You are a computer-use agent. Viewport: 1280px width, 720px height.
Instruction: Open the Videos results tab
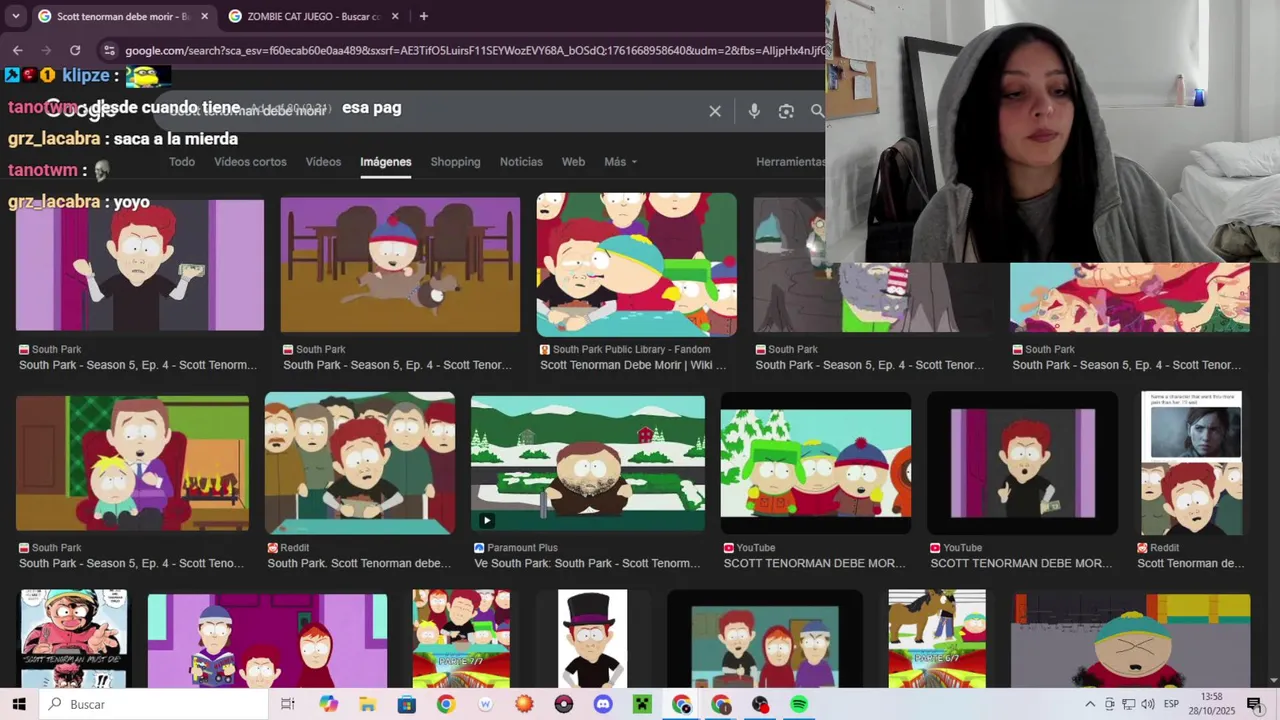pyautogui.click(x=323, y=161)
